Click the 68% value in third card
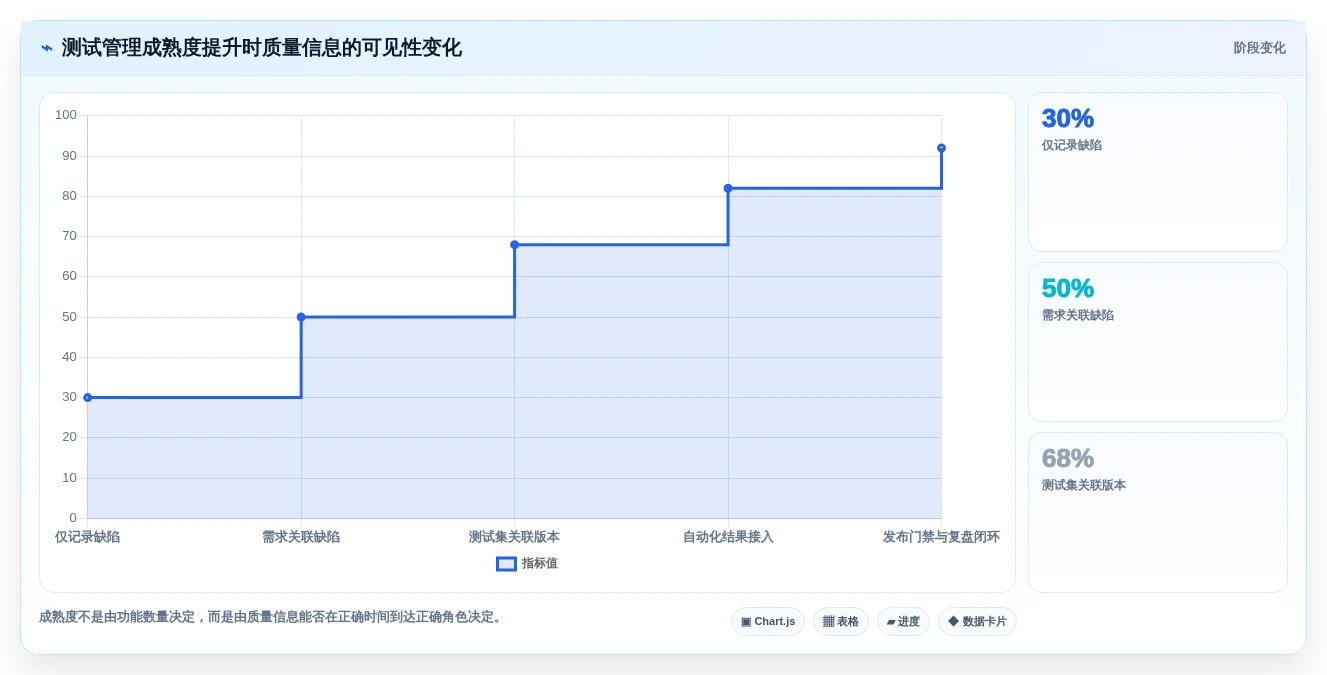 (1068, 459)
